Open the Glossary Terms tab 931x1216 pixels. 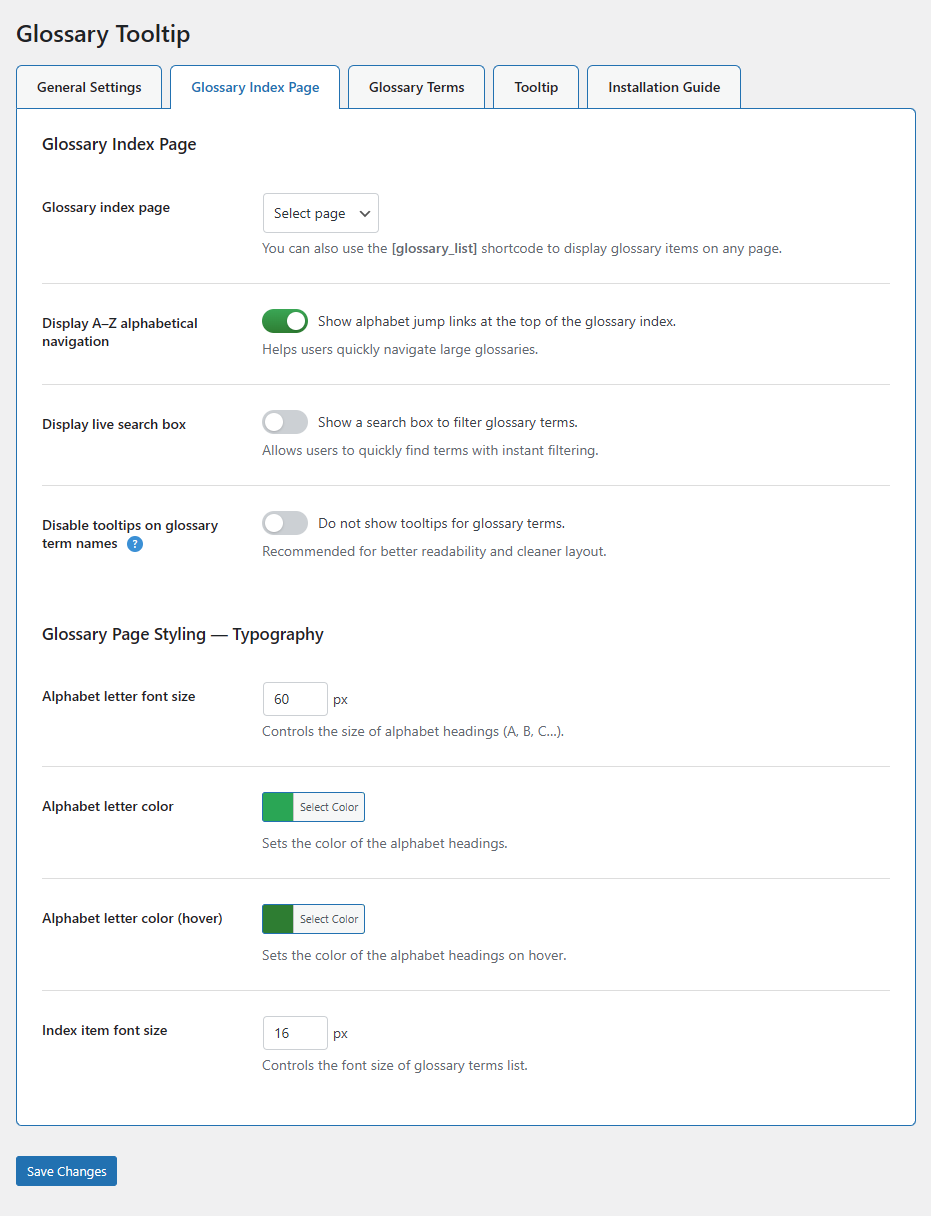point(416,87)
